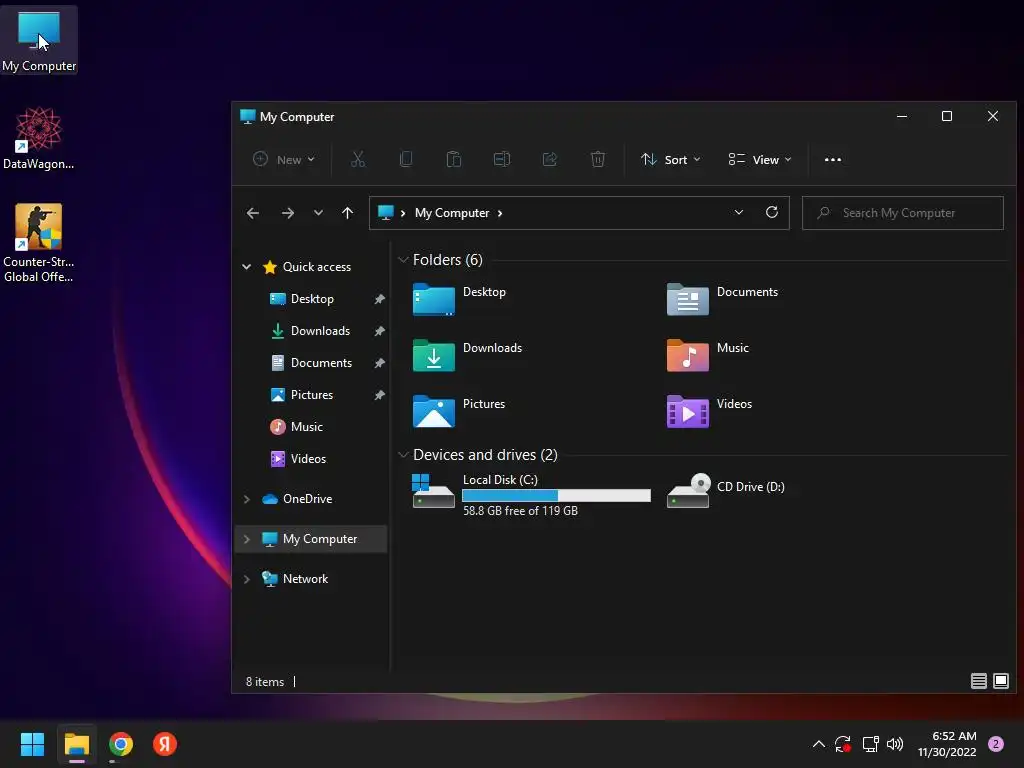1024x768 pixels.
Task: Launch Yandex browser from the taskbar
Action: click(165, 744)
